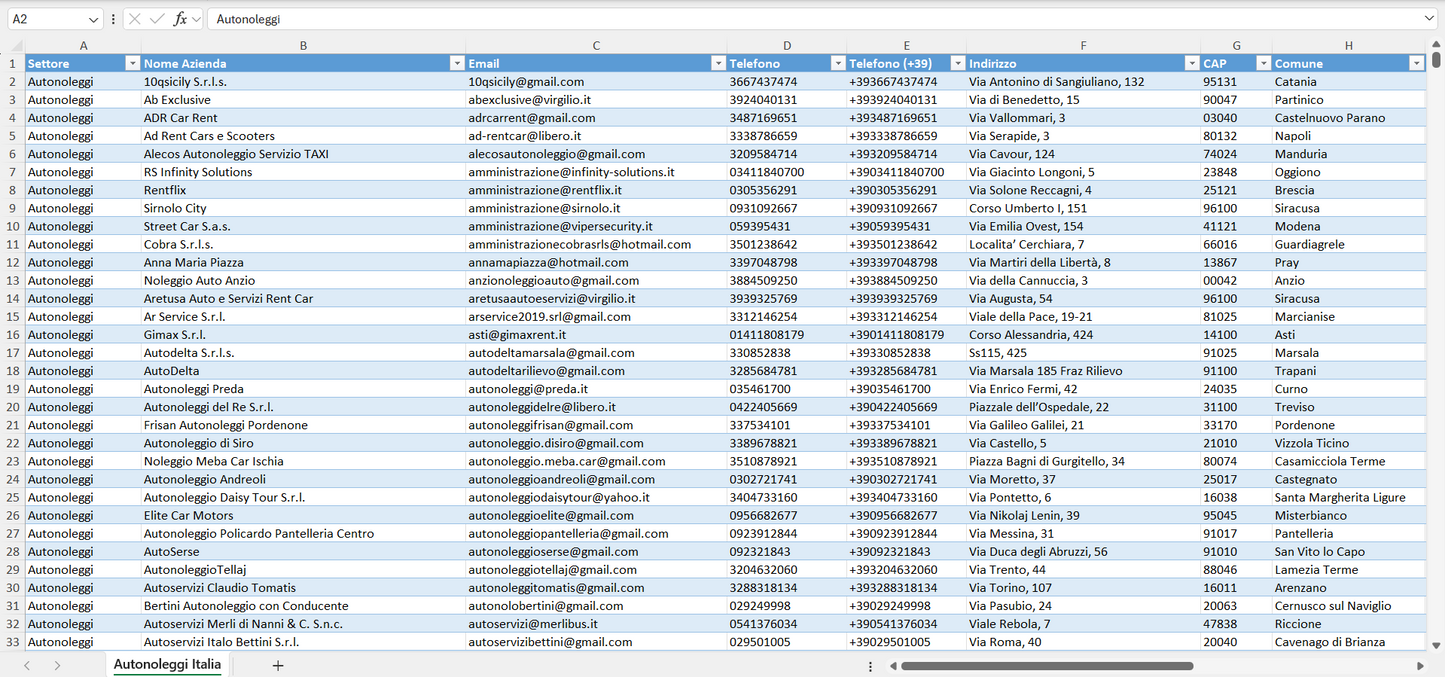Select row 15 header
Viewport: 1445px width, 677px height.
(x=13, y=316)
